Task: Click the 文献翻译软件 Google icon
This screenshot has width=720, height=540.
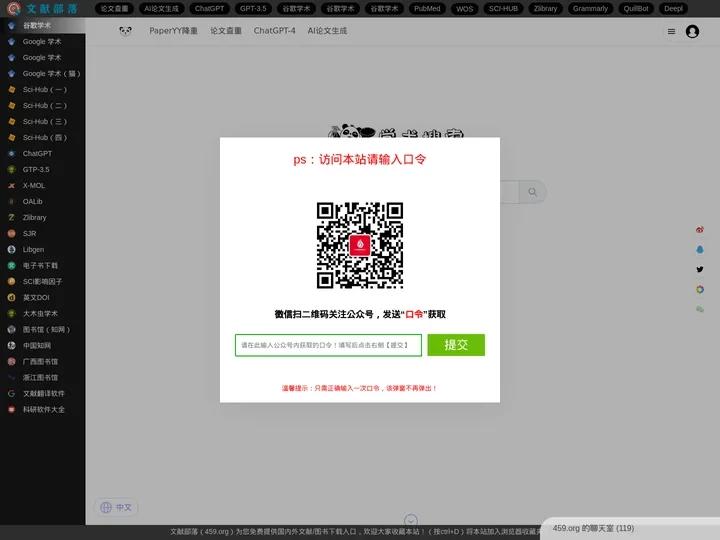Action: click(x=11, y=394)
